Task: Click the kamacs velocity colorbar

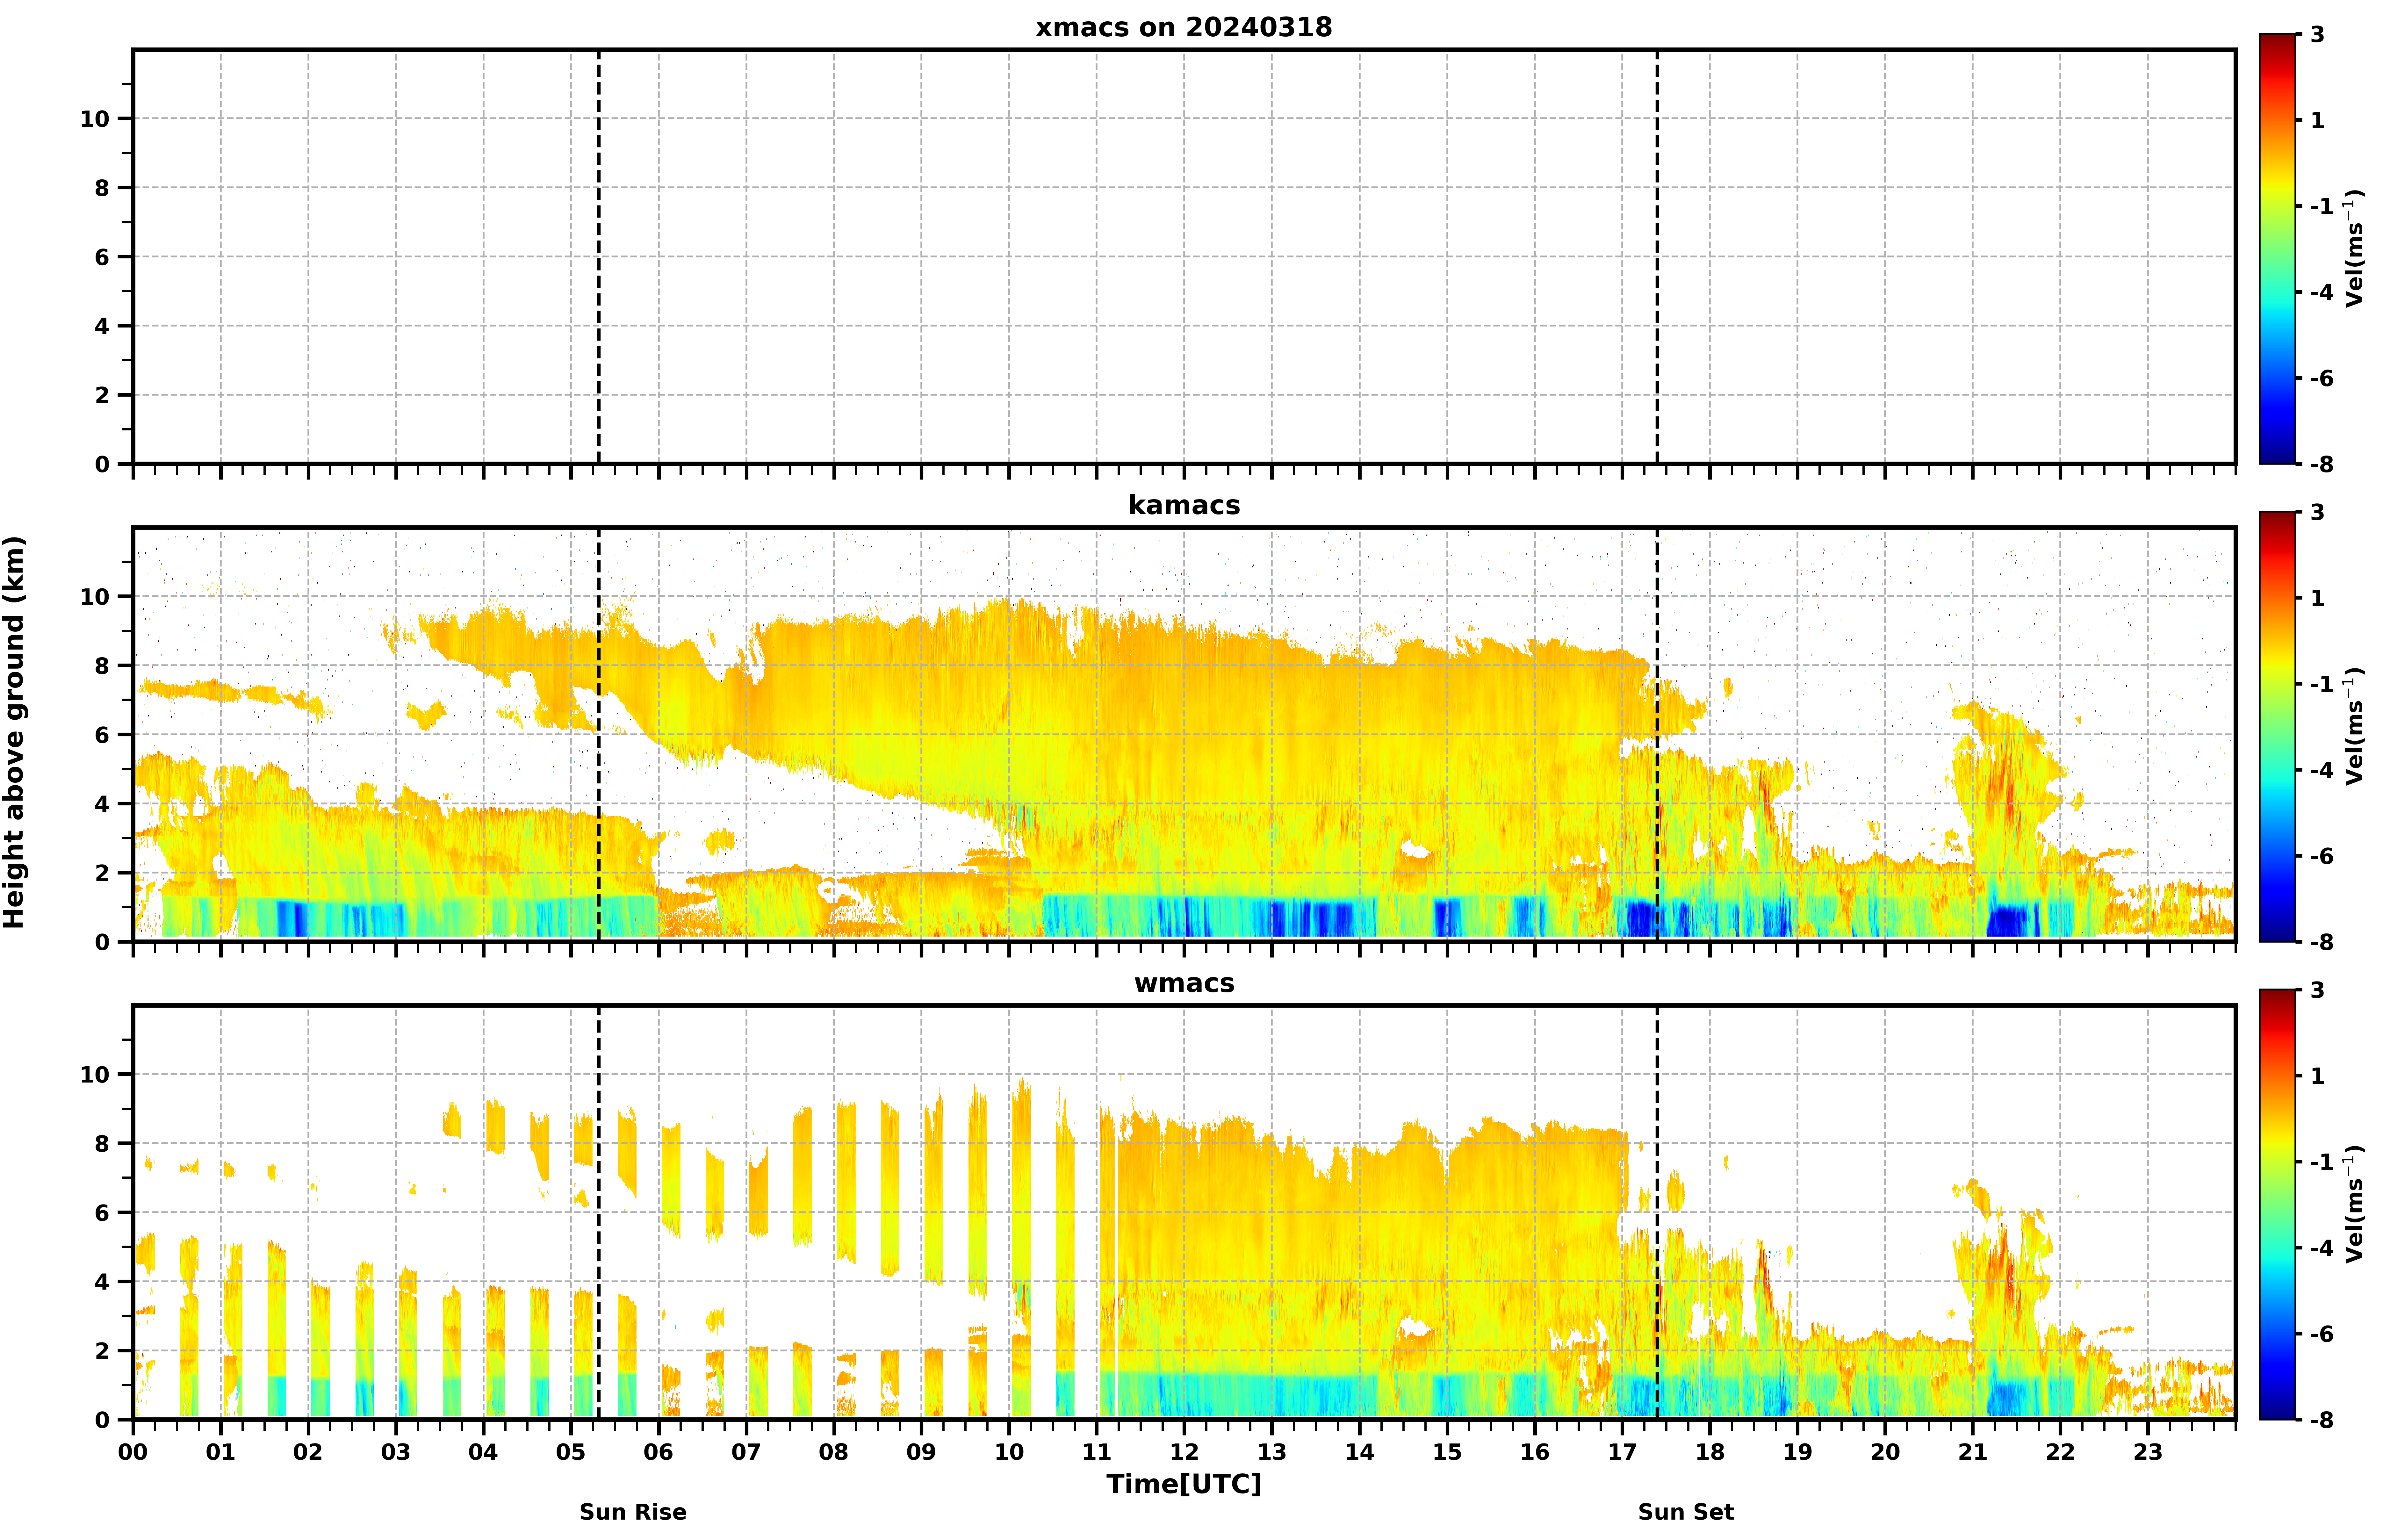Action: click(x=2278, y=727)
